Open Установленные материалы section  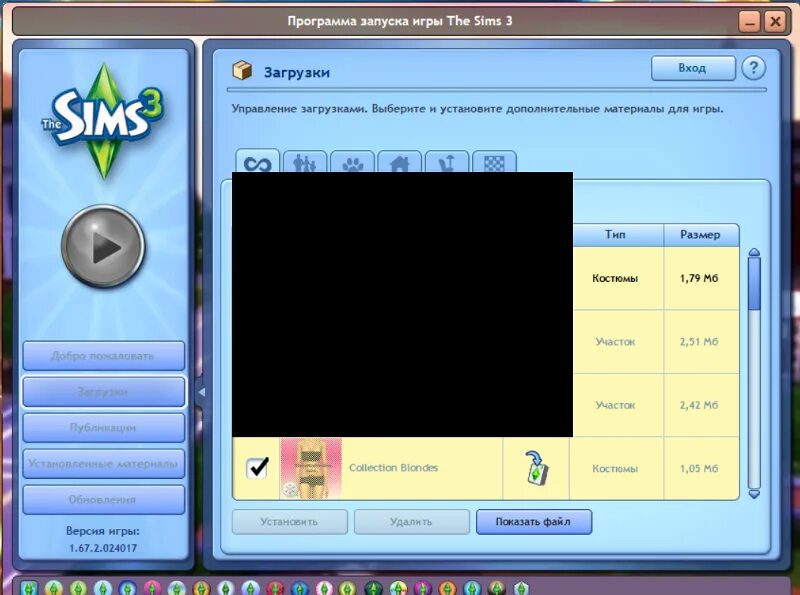(x=104, y=463)
